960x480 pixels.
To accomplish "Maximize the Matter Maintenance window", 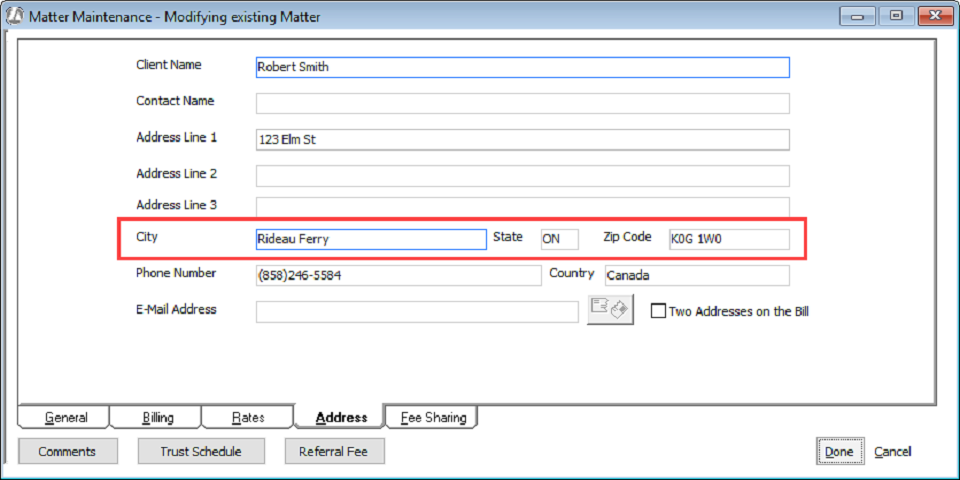I will [896, 17].
